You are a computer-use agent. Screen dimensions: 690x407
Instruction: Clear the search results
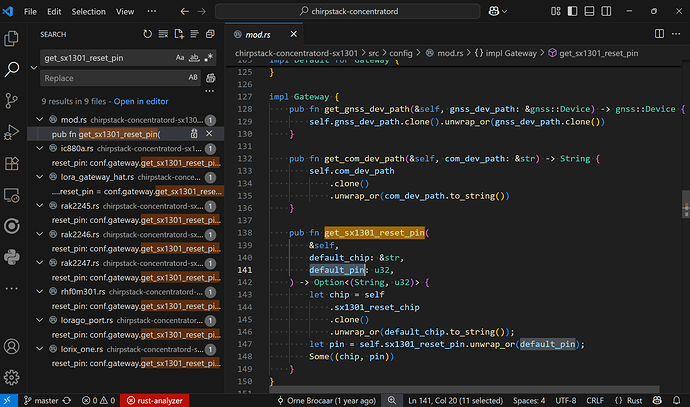(x=163, y=34)
